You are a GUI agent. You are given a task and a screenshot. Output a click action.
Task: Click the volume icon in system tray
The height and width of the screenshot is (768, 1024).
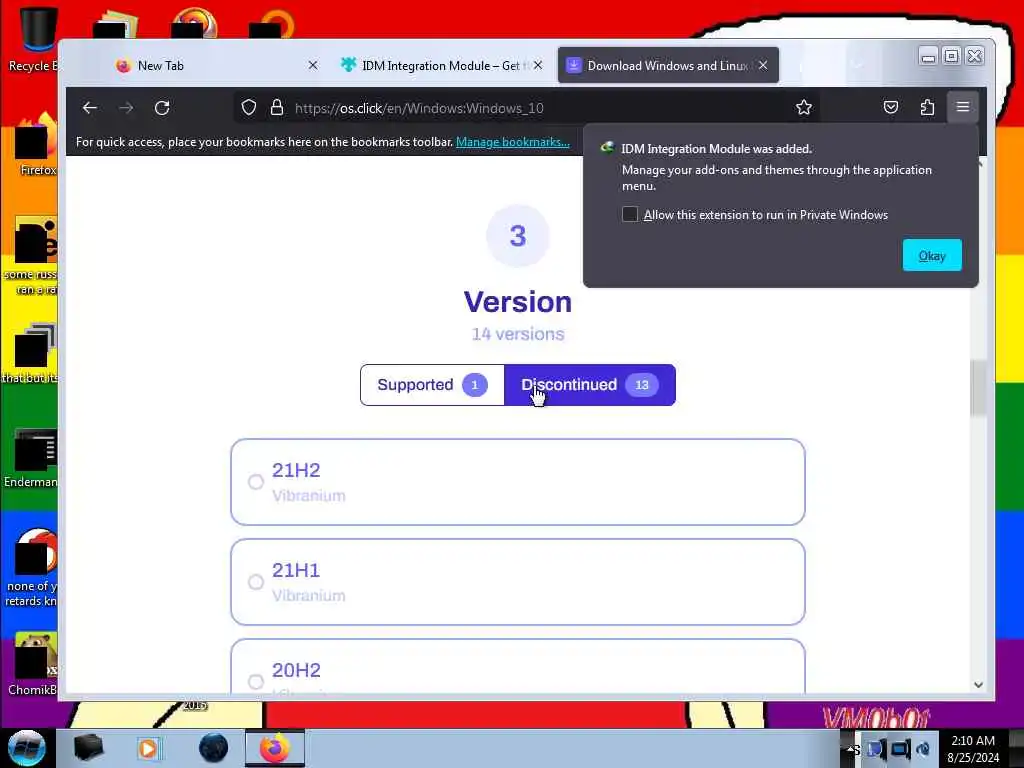(x=923, y=748)
